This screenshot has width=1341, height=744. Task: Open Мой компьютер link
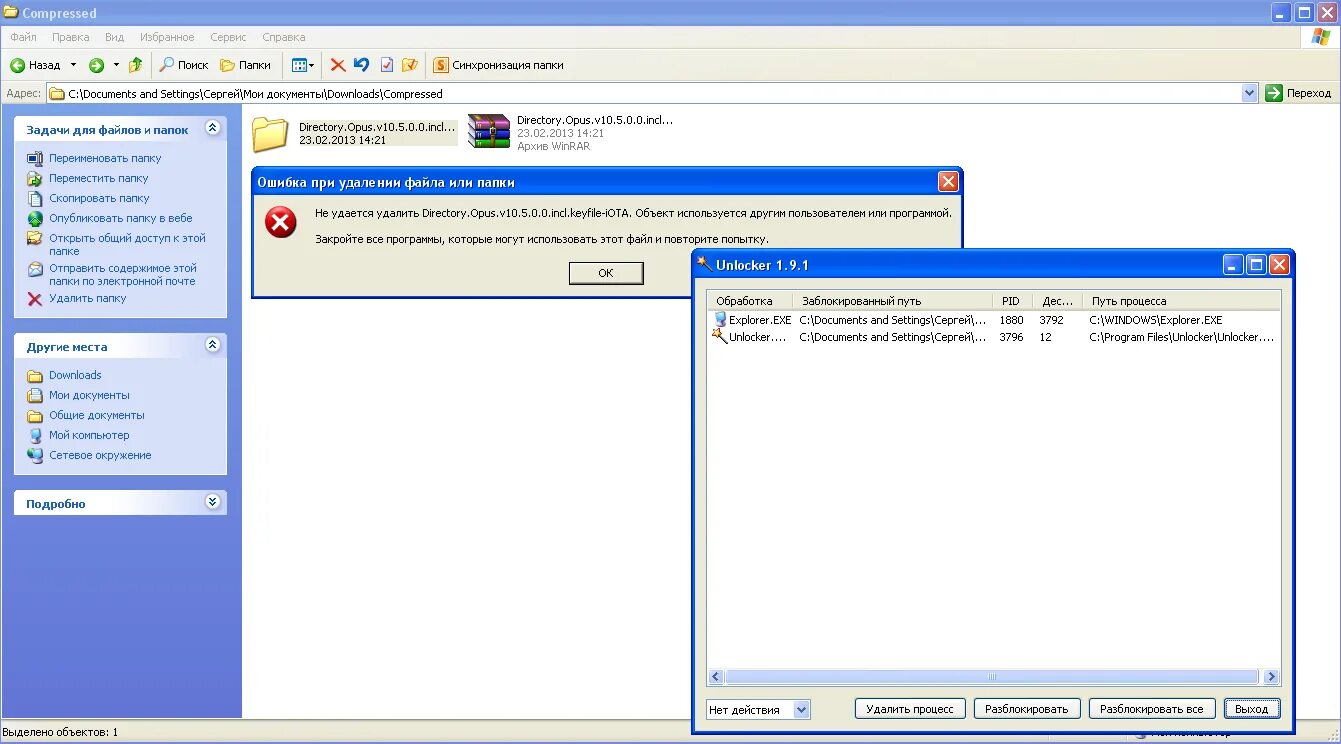[89, 435]
